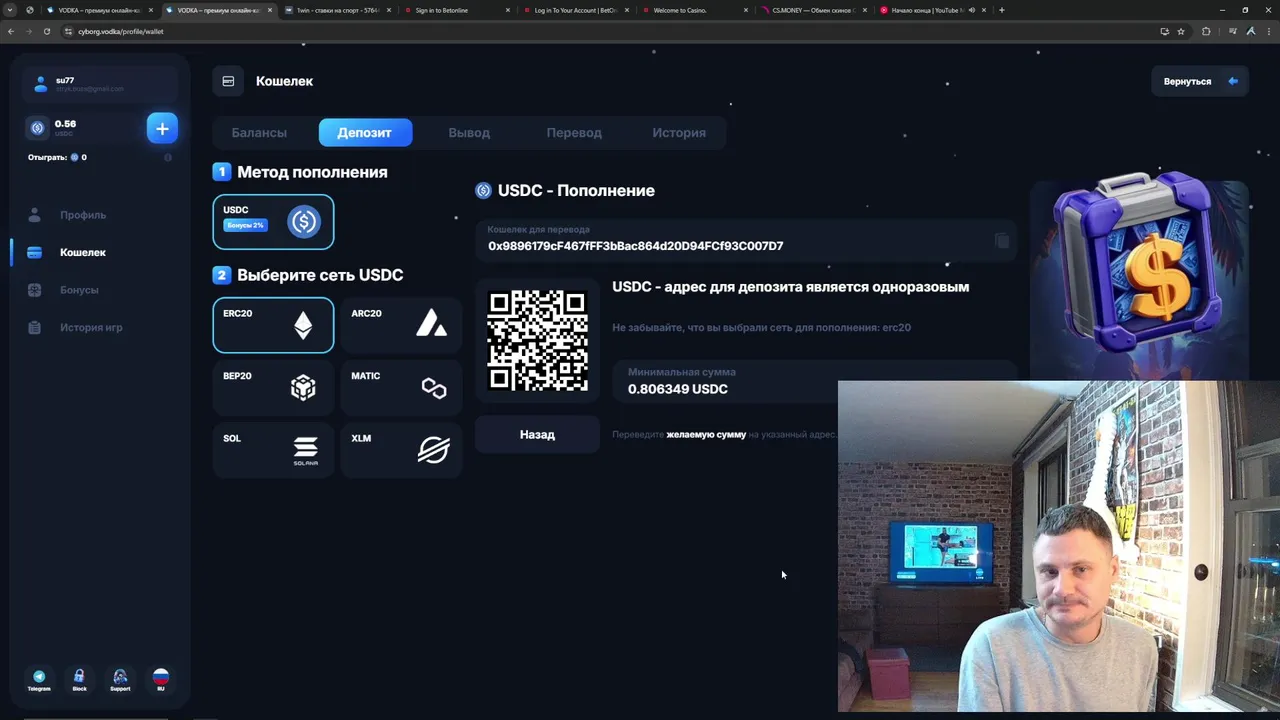Click the browser back arrow
Screen dimensions: 1280x720
[11, 31]
